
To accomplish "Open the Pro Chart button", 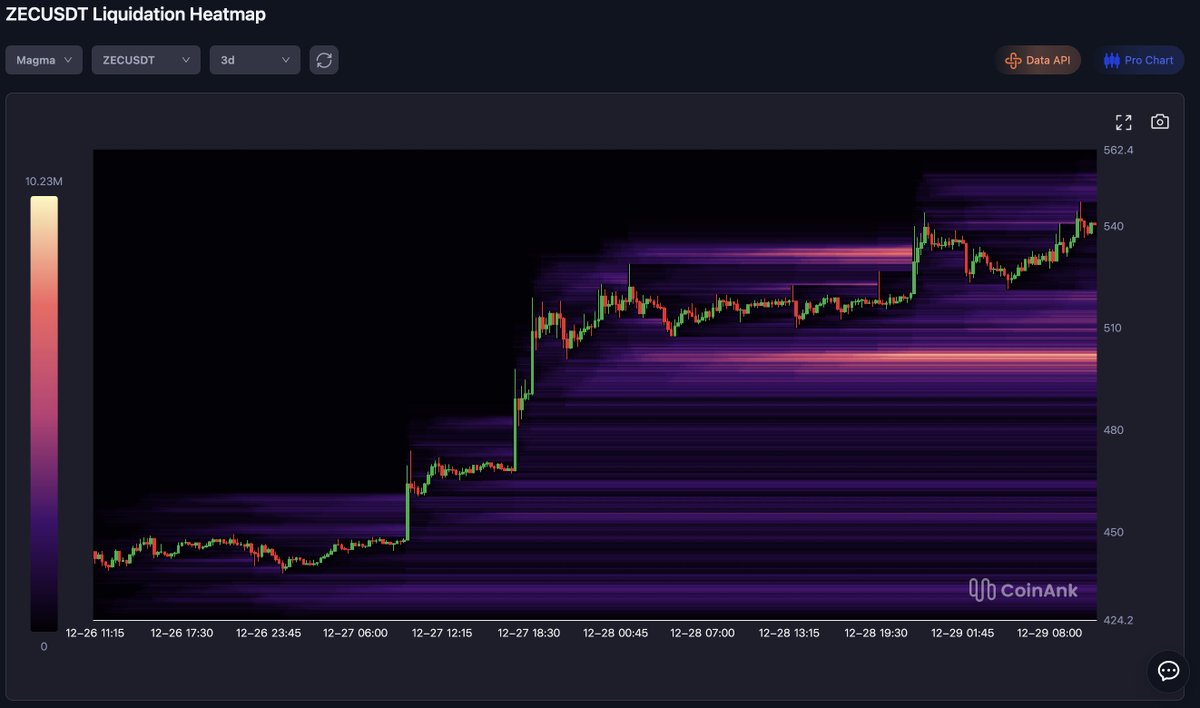I will [1138, 60].
